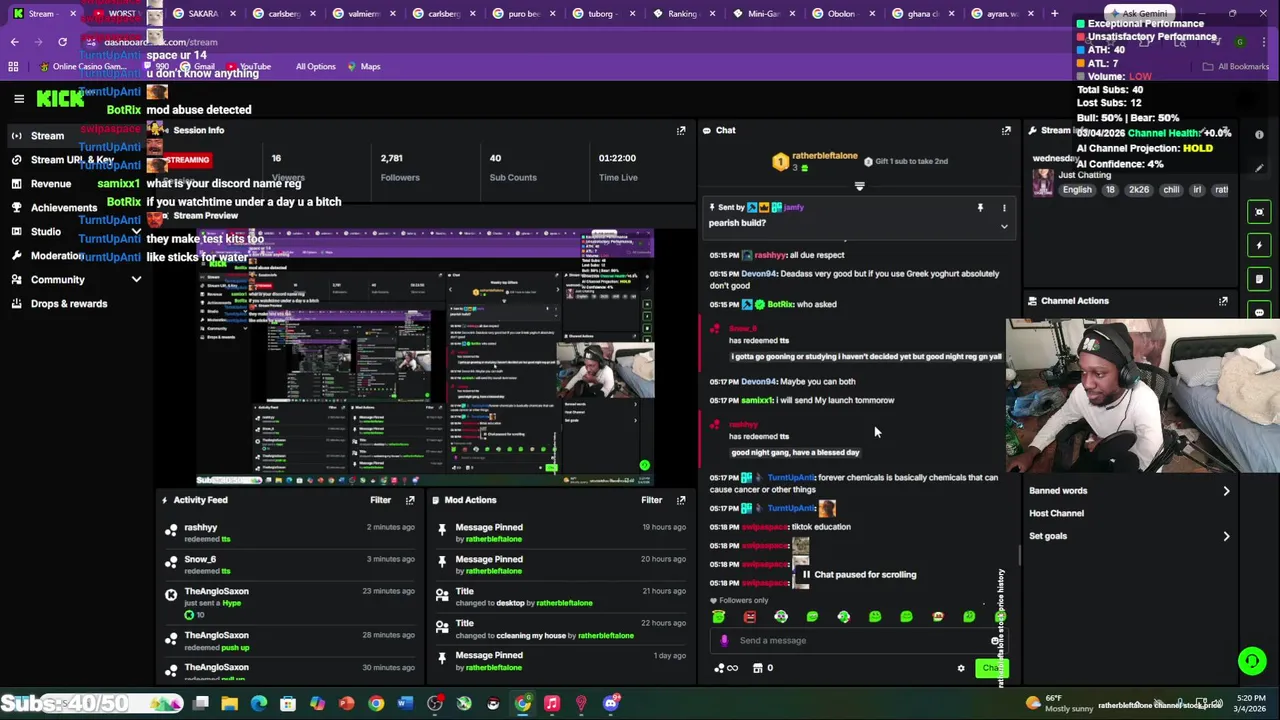1280x720 pixels.
Task: Open Discord from the taskbar
Action: [x=610, y=704]
